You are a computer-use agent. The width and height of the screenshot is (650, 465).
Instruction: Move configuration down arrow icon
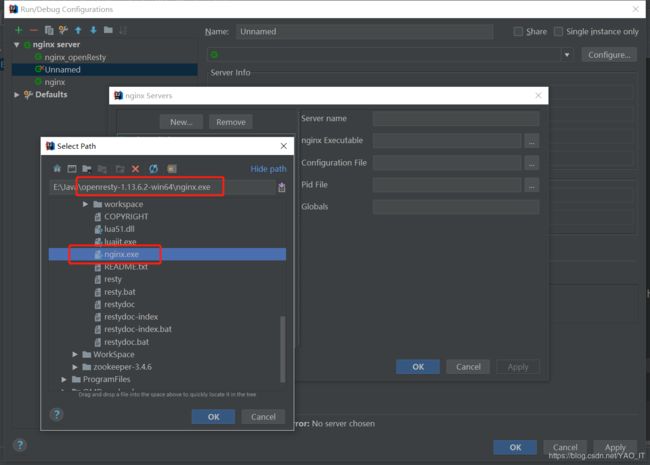click(93, 30)
